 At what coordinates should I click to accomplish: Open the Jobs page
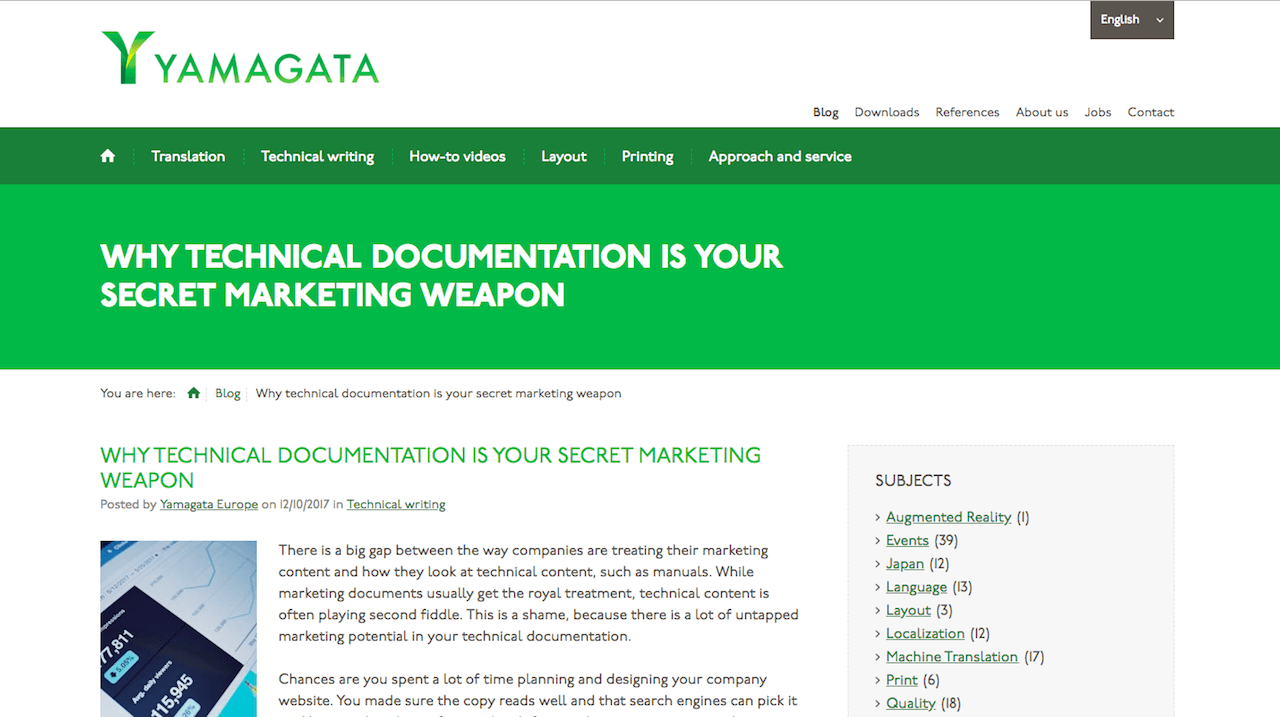pos(1098,112)
